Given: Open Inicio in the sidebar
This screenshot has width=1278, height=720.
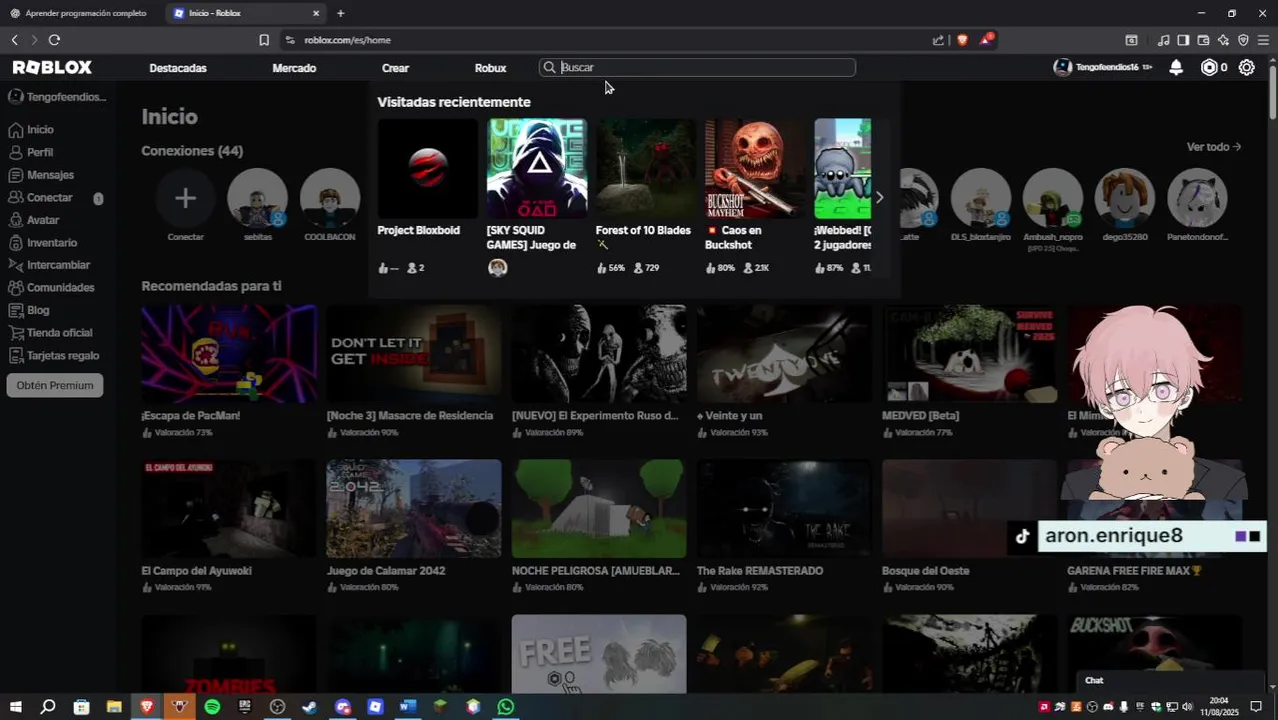Looking at the screenshot, I should [40, 129].
